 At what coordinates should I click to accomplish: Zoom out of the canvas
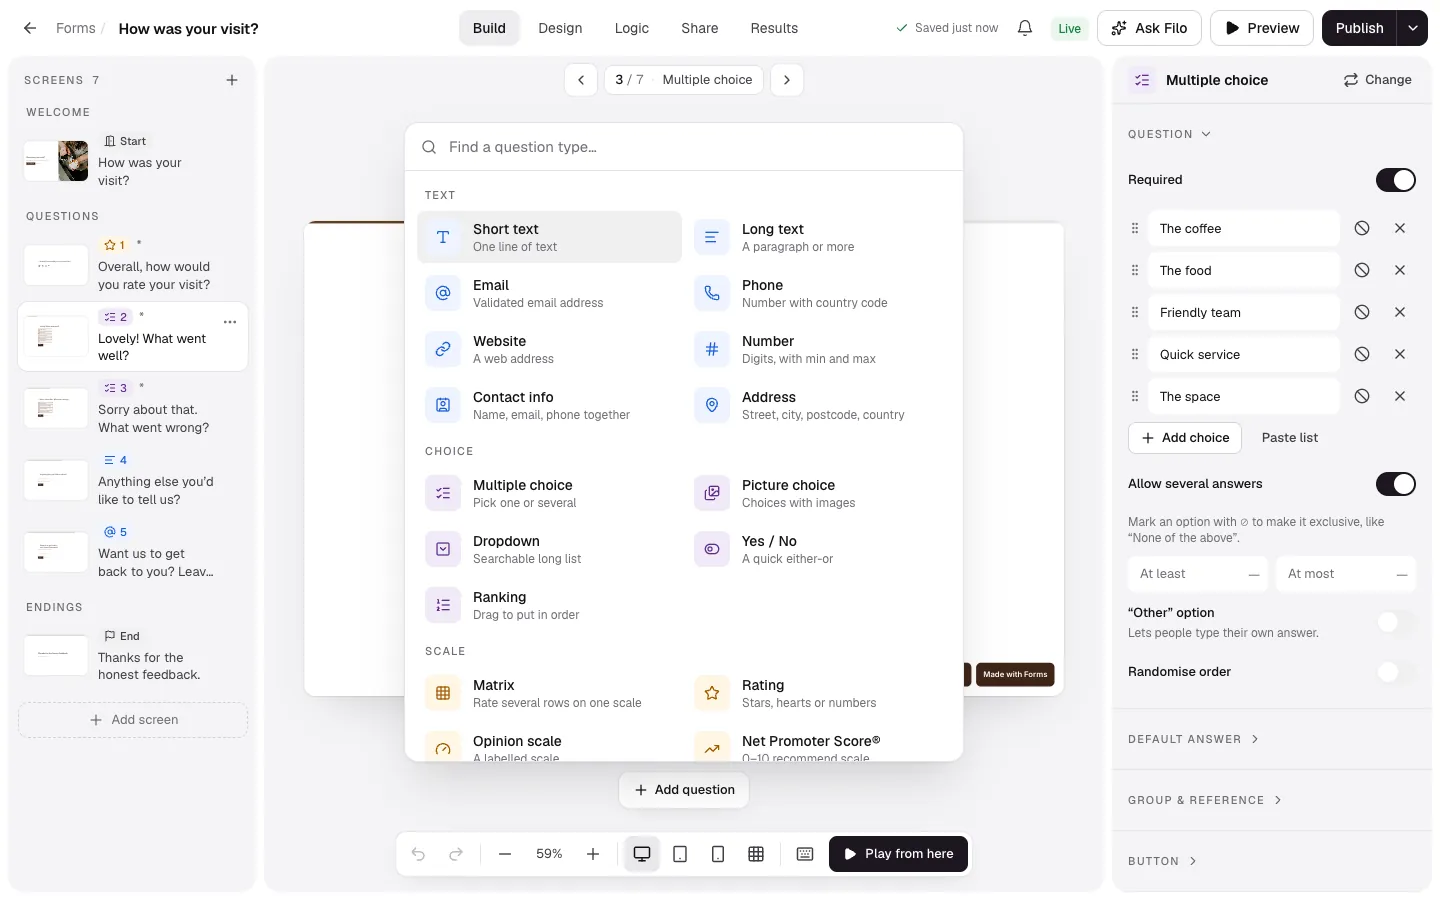pyautogui.click(x=505, y=854)
